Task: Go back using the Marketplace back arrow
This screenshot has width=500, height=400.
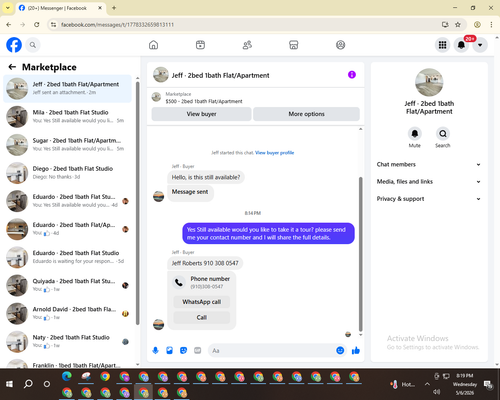Action: click(x=12, y=67)
